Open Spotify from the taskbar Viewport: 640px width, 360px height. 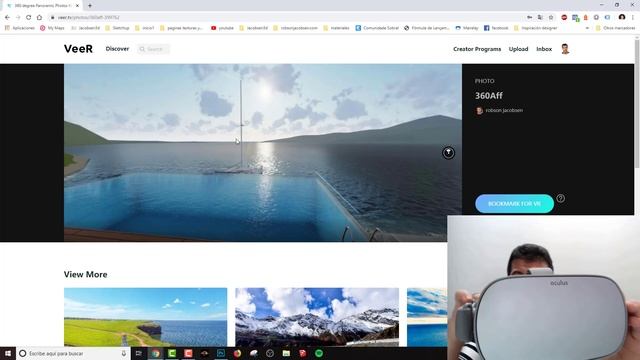(x=319, y=353)
